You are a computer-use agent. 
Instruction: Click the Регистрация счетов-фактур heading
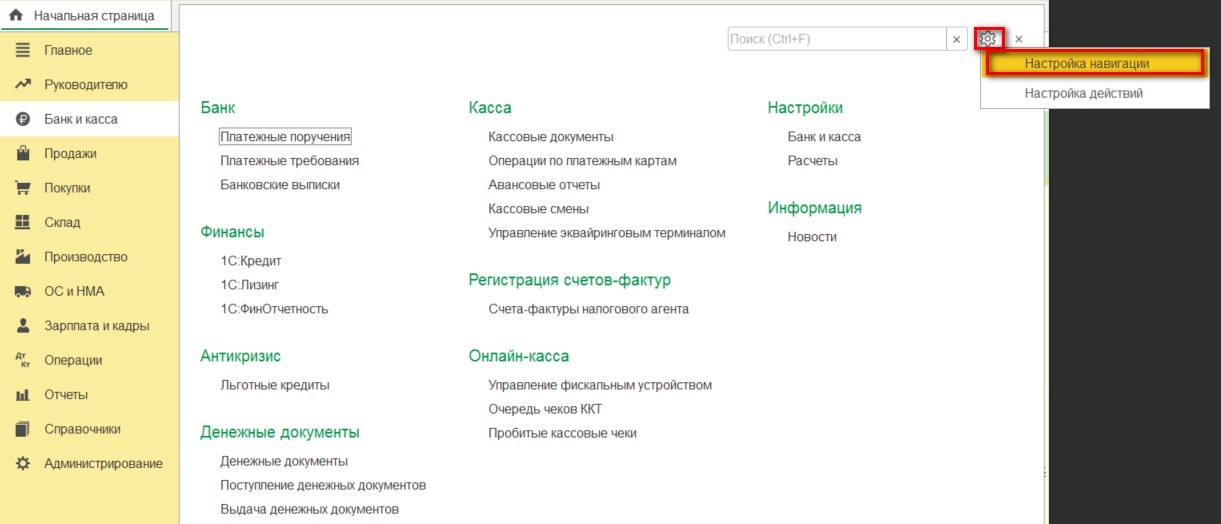[570, 280]
